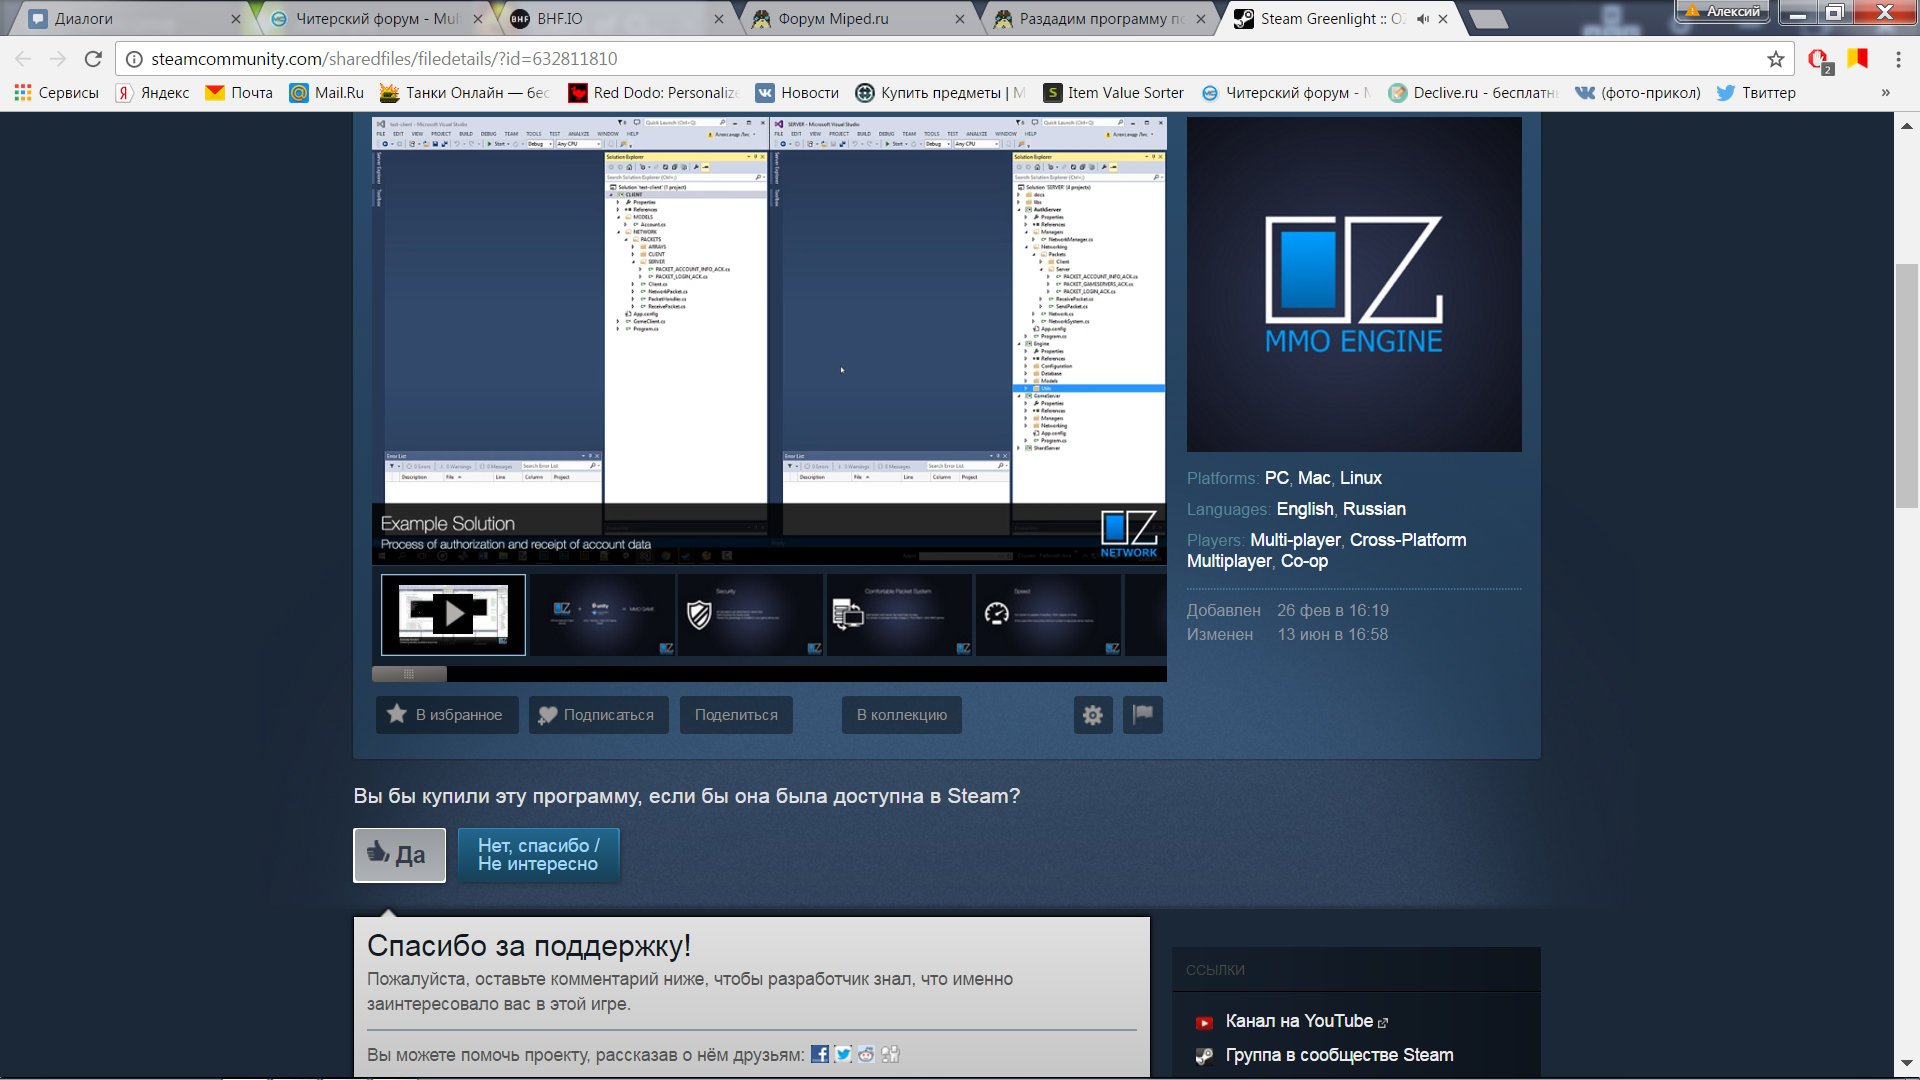The image size is (1920, 1080).
Task: Open Группа в сообществе Steam link
Action: coord(1340,1055)
